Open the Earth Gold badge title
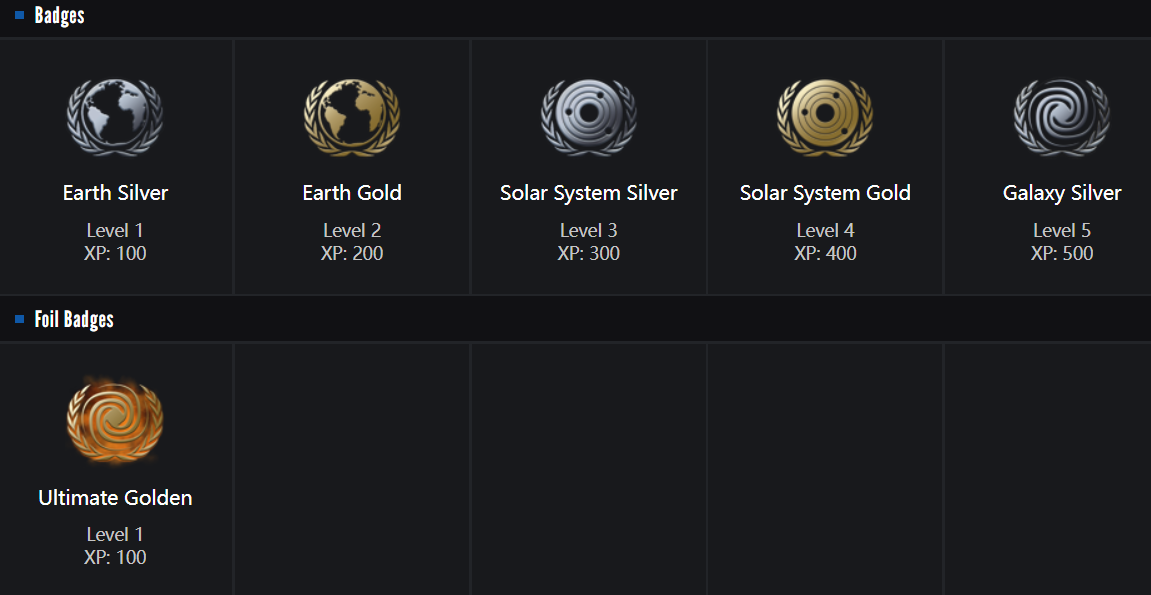This screenshot has width=1151, height=595. pos(352,193)
